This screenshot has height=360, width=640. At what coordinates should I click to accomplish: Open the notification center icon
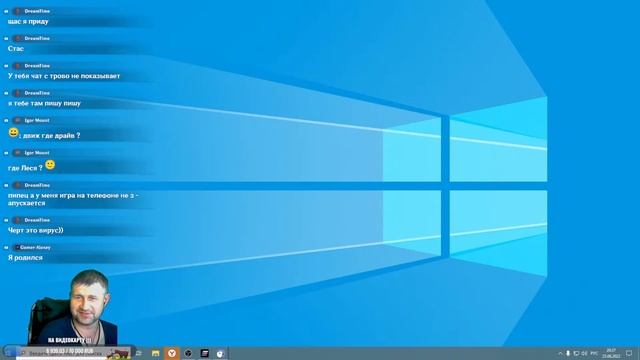coord(629,353)
